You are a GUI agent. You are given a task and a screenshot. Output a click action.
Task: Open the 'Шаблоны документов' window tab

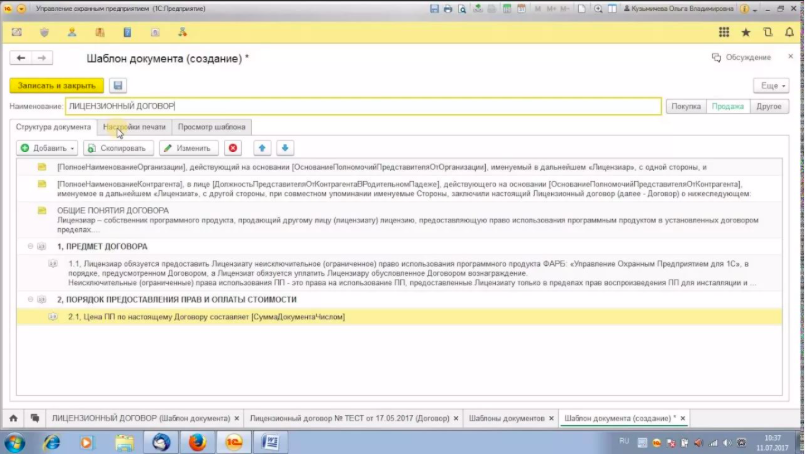point(506,419)
